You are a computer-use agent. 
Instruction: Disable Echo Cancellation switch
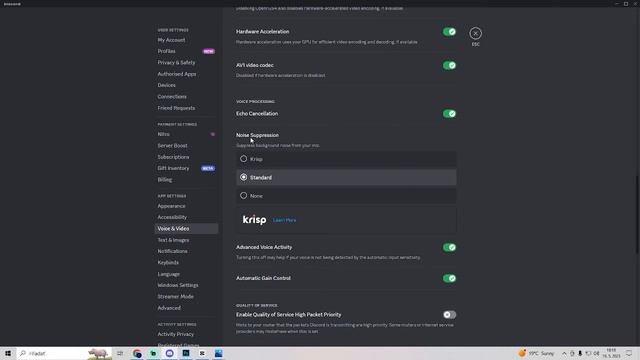[x=449, y=114]
